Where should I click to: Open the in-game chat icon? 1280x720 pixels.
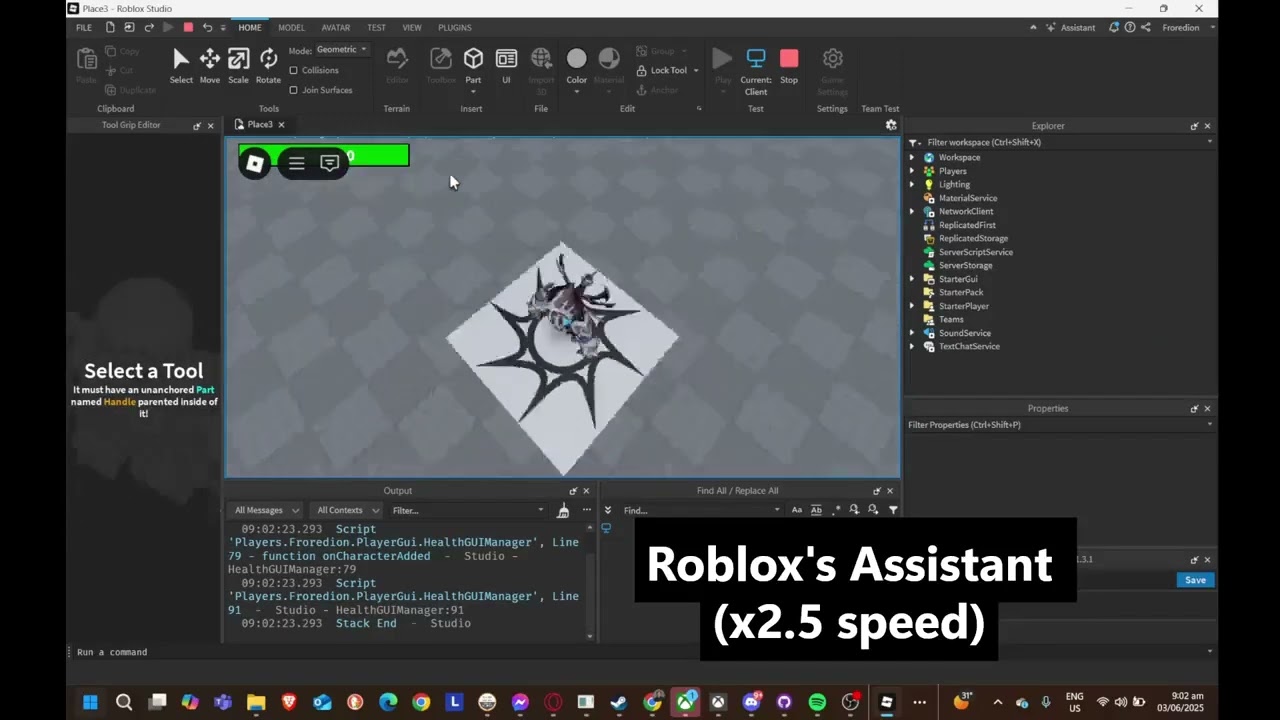coord(329,163)
